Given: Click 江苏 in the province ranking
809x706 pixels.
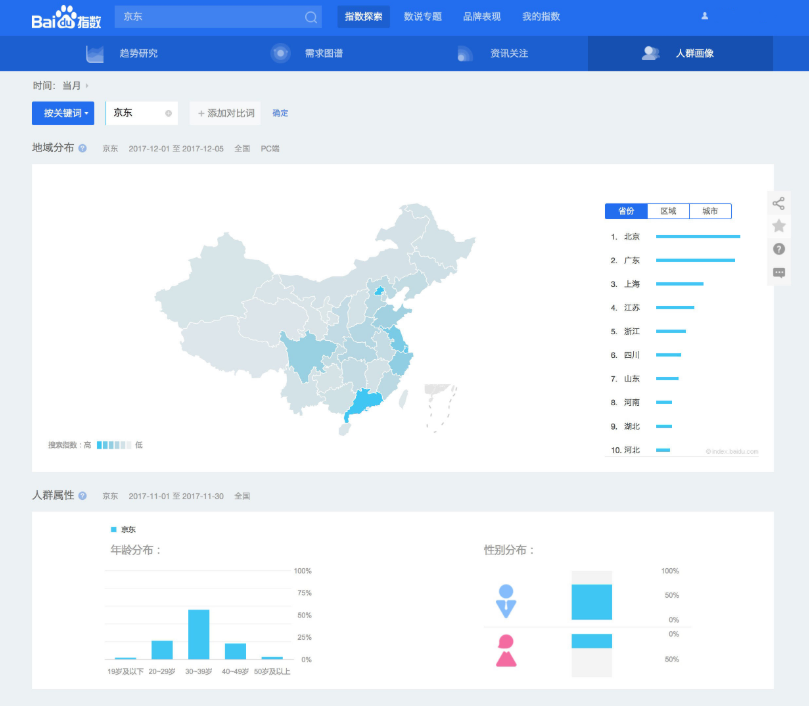Looking at the screenshot, I should coord(632,308).
